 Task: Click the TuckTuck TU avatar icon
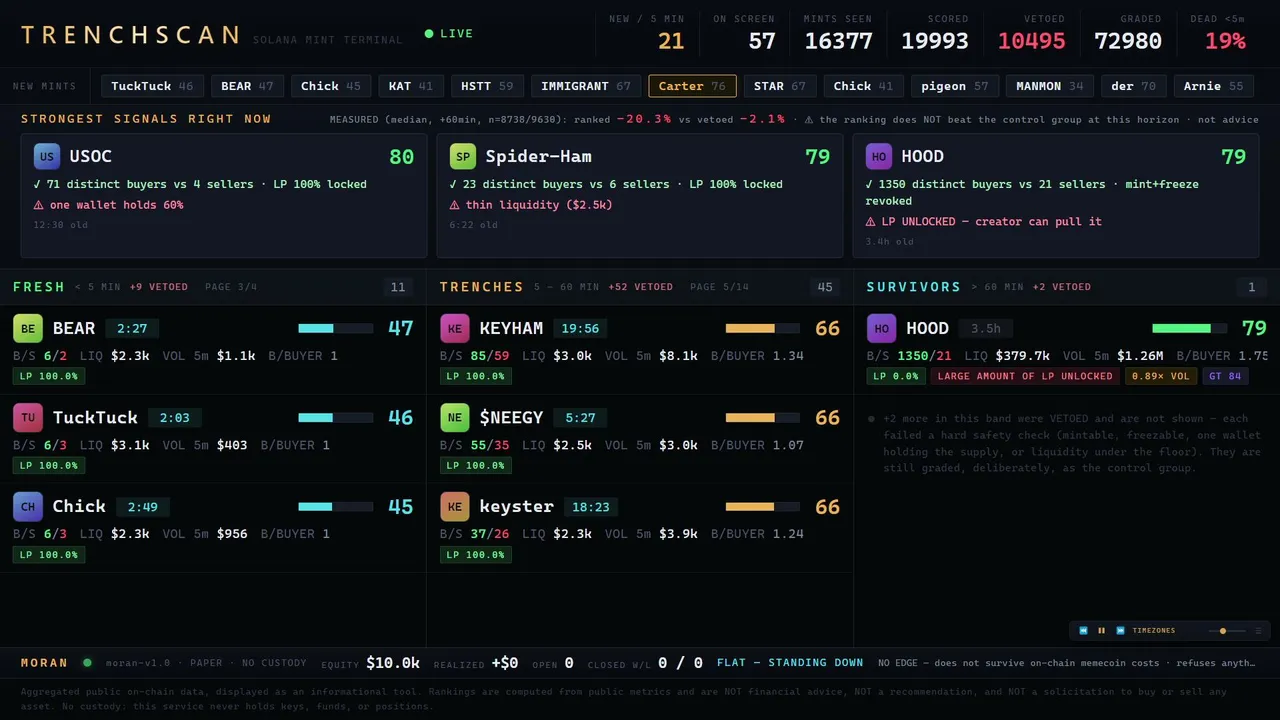28,417
